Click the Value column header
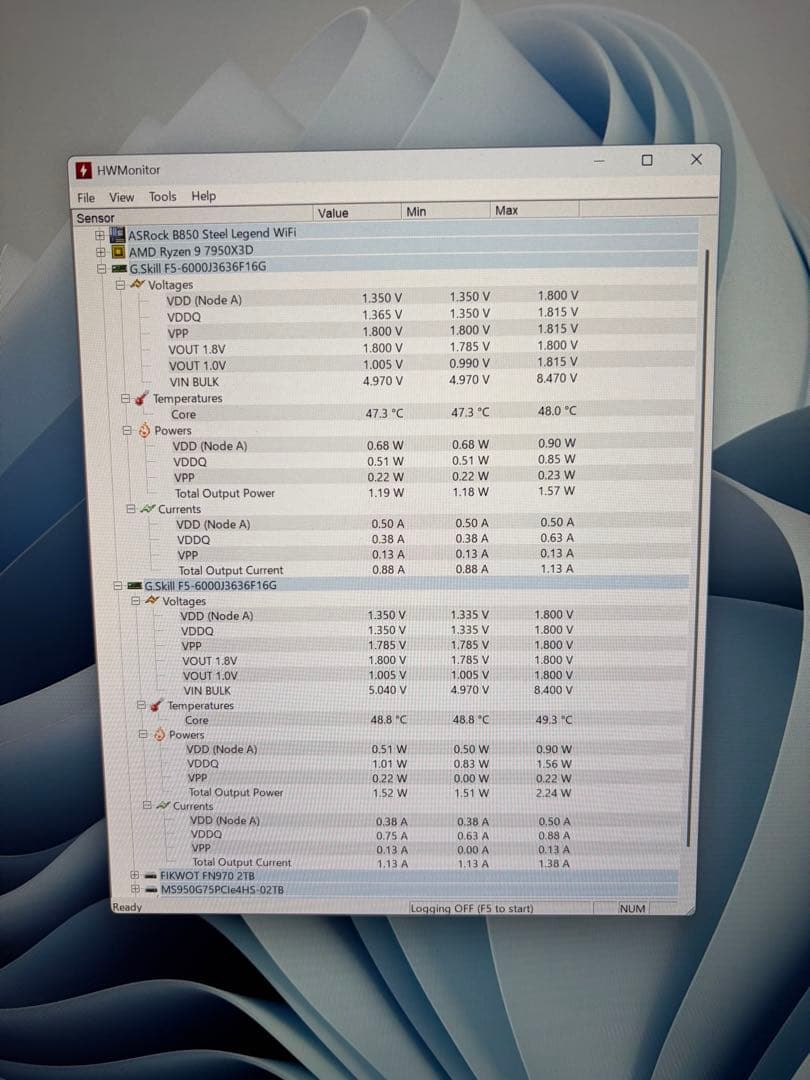Viewport: 810px width, 1080px height. coord(357,213)
